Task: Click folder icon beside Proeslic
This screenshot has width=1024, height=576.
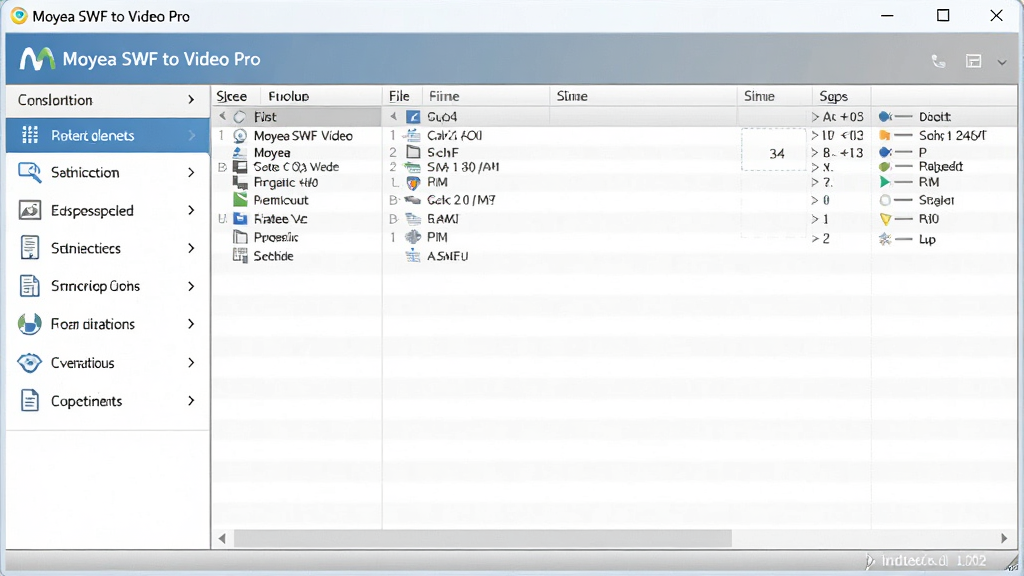Action: [240, 237]
